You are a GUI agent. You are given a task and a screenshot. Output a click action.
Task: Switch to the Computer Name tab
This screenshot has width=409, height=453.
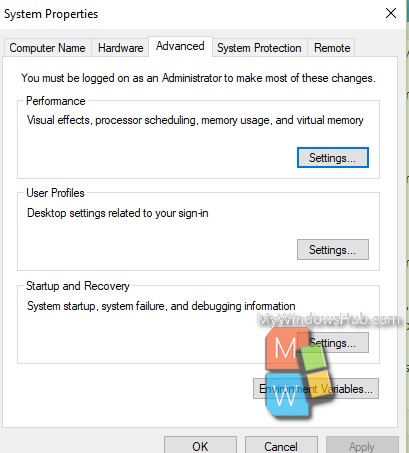[x=47, y=48]
